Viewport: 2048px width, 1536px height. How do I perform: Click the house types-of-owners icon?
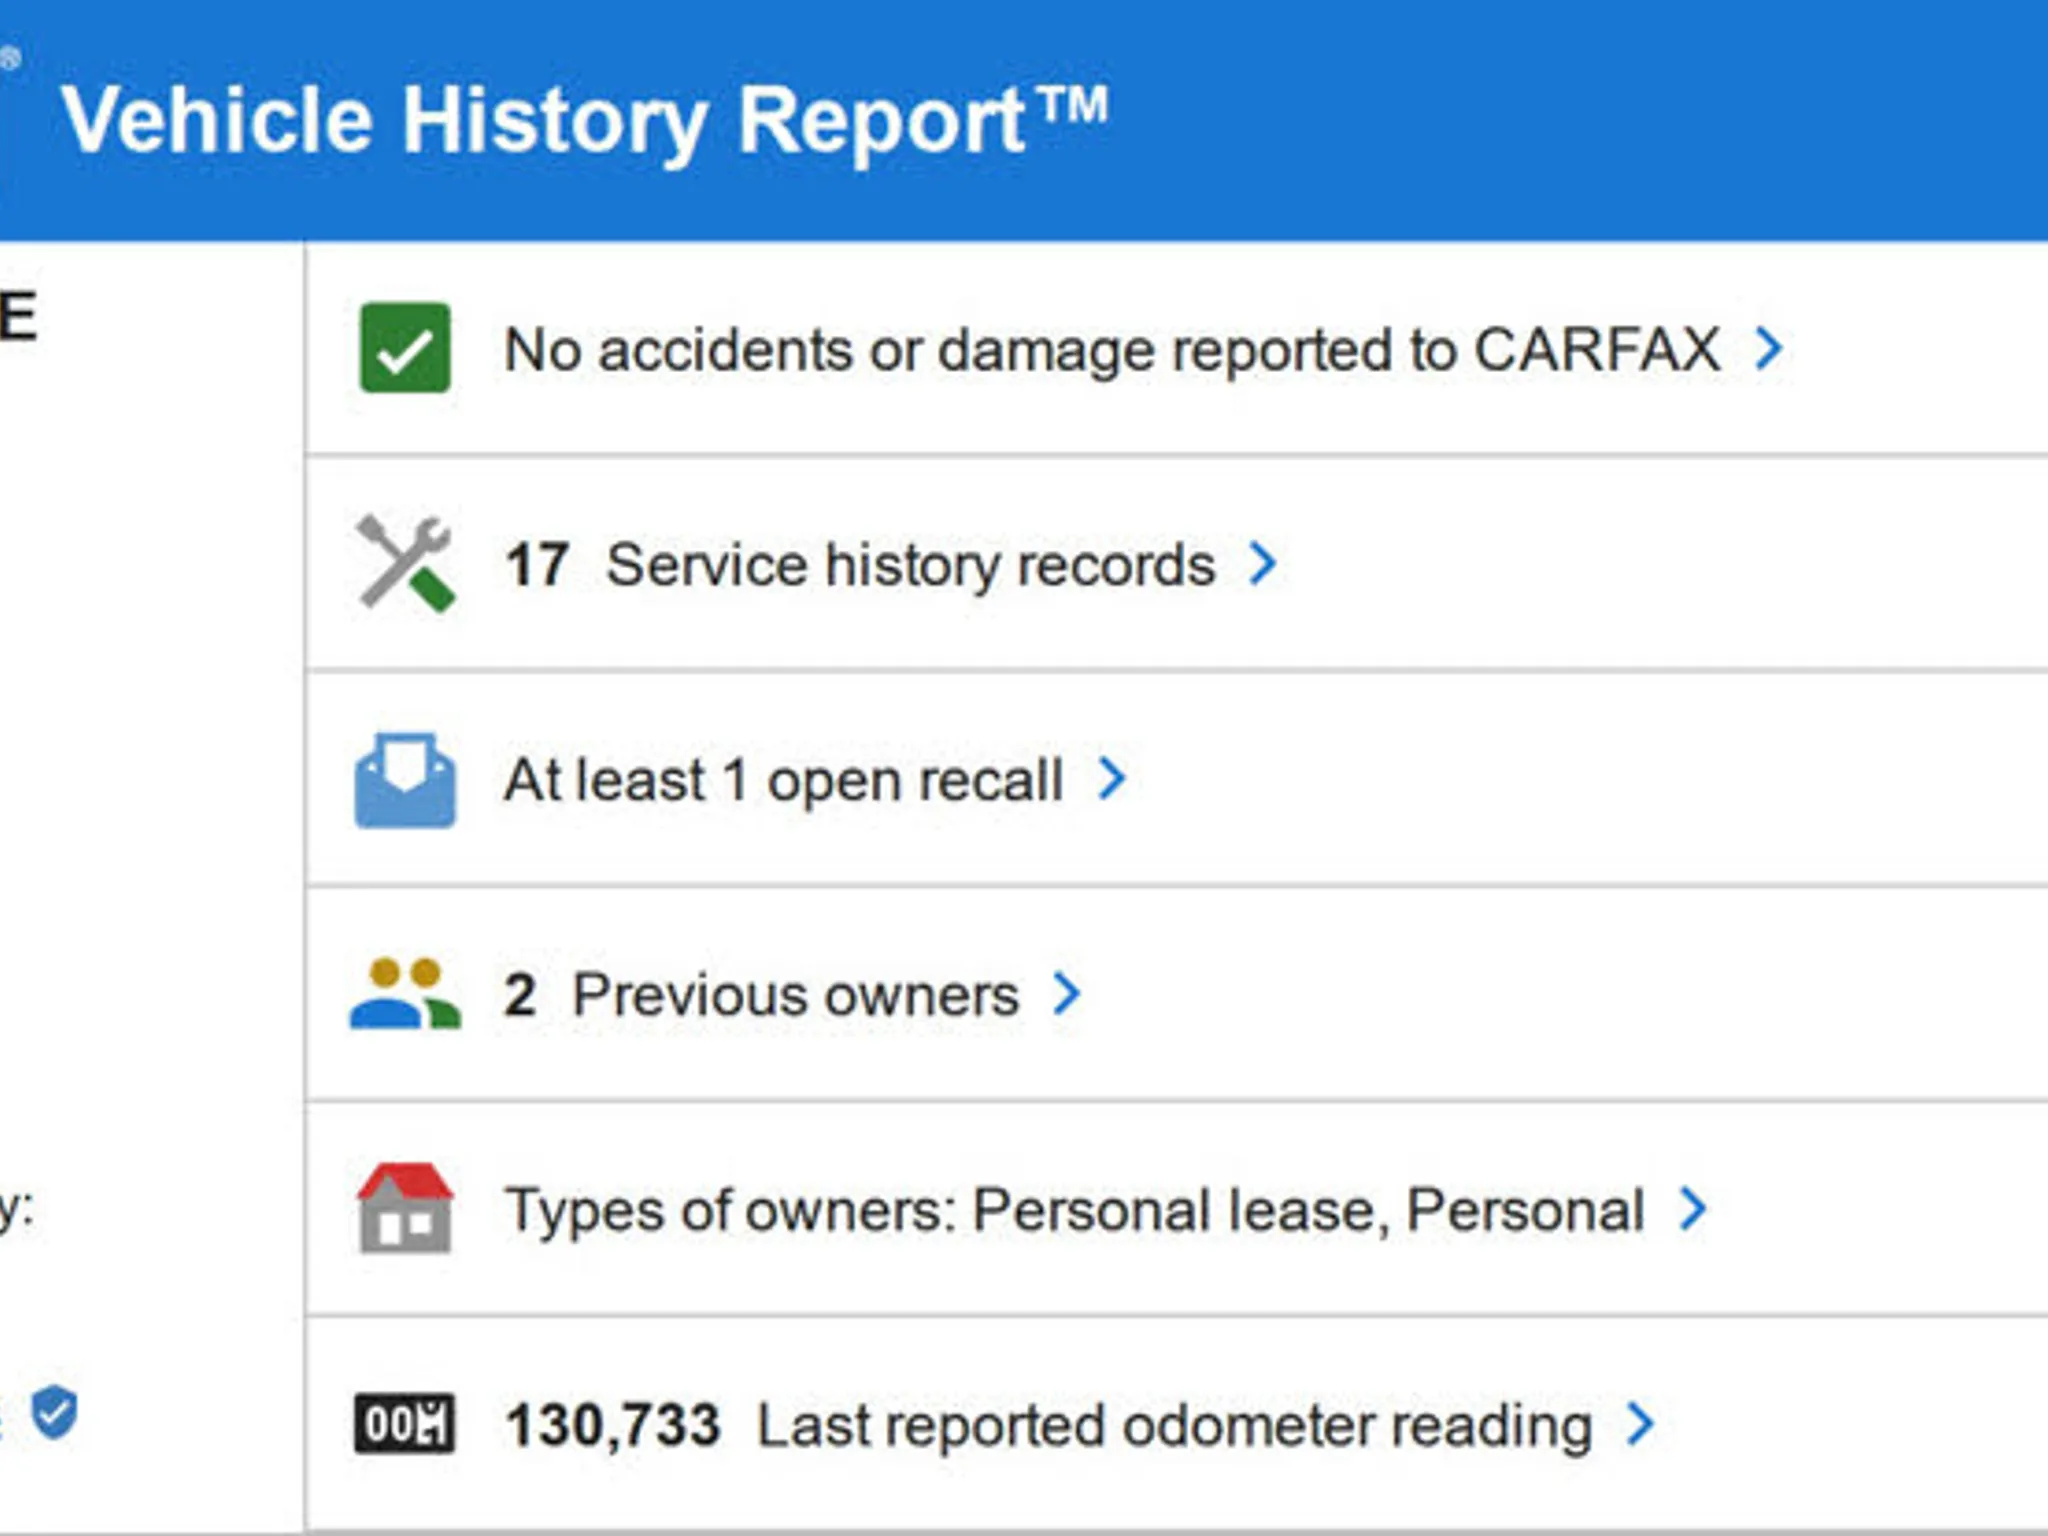pyautogui.click(x=405, y=1208)
